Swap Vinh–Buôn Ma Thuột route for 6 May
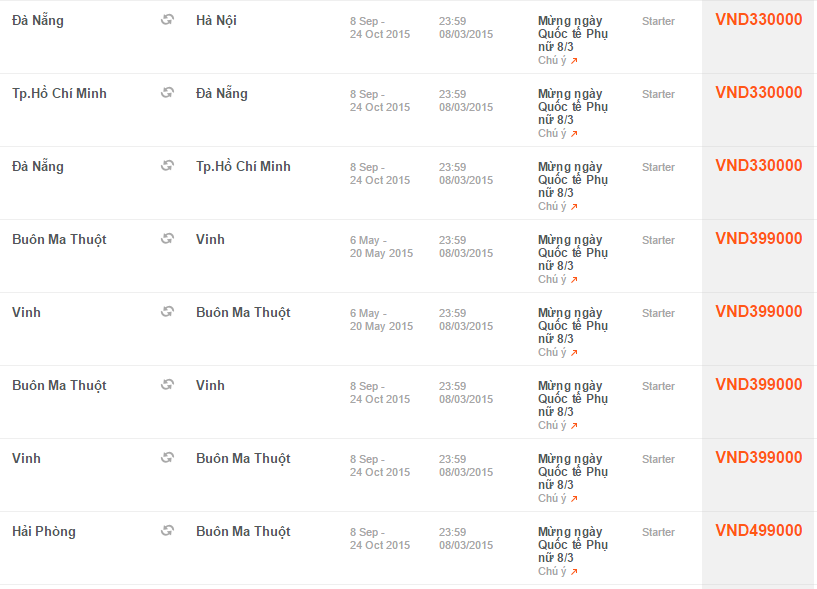The width and height of the screenshot is (817, 589). [x=167, y=312]
